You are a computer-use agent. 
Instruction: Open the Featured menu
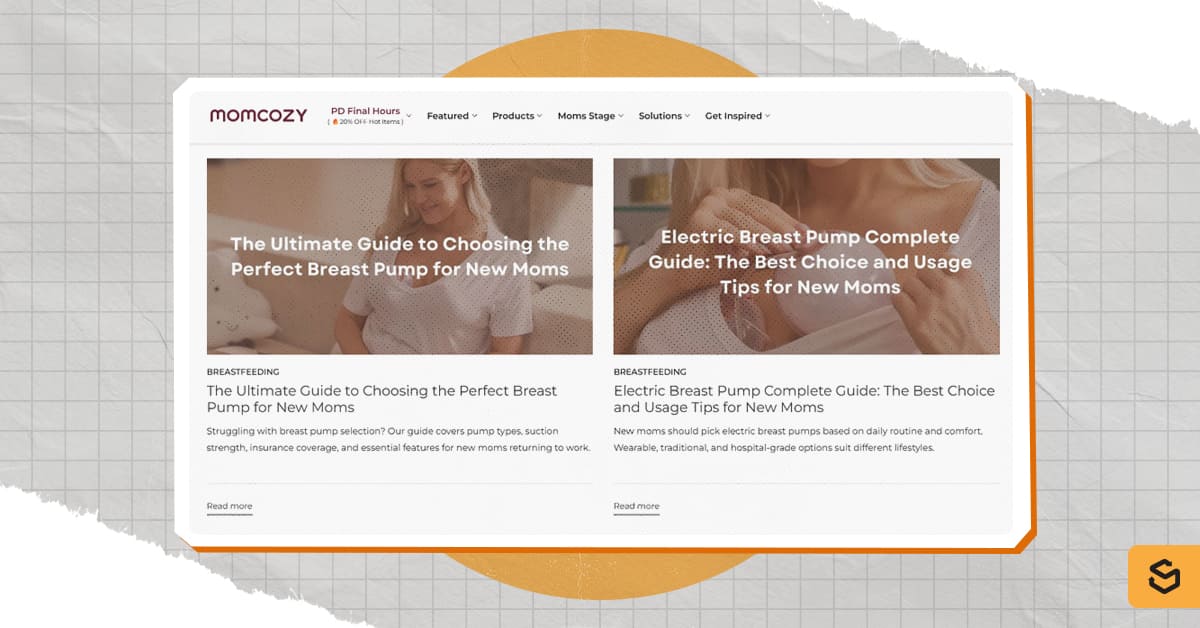(447, 116)
